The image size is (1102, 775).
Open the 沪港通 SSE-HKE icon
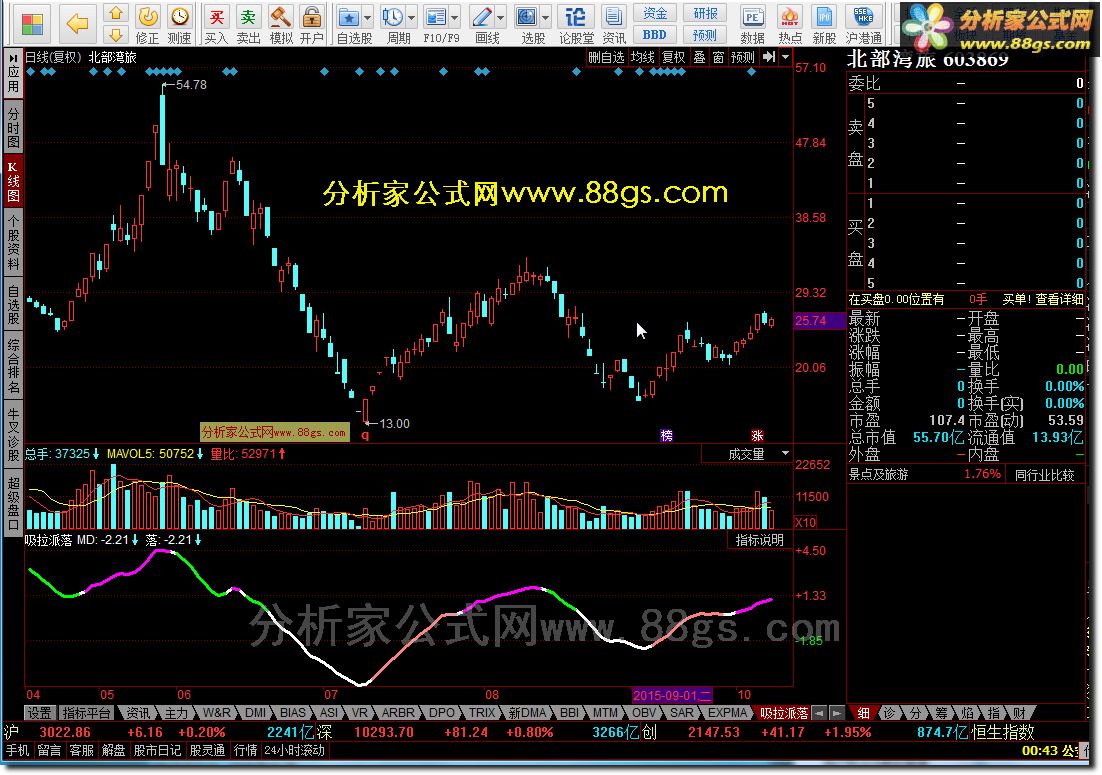click(864, 25)
